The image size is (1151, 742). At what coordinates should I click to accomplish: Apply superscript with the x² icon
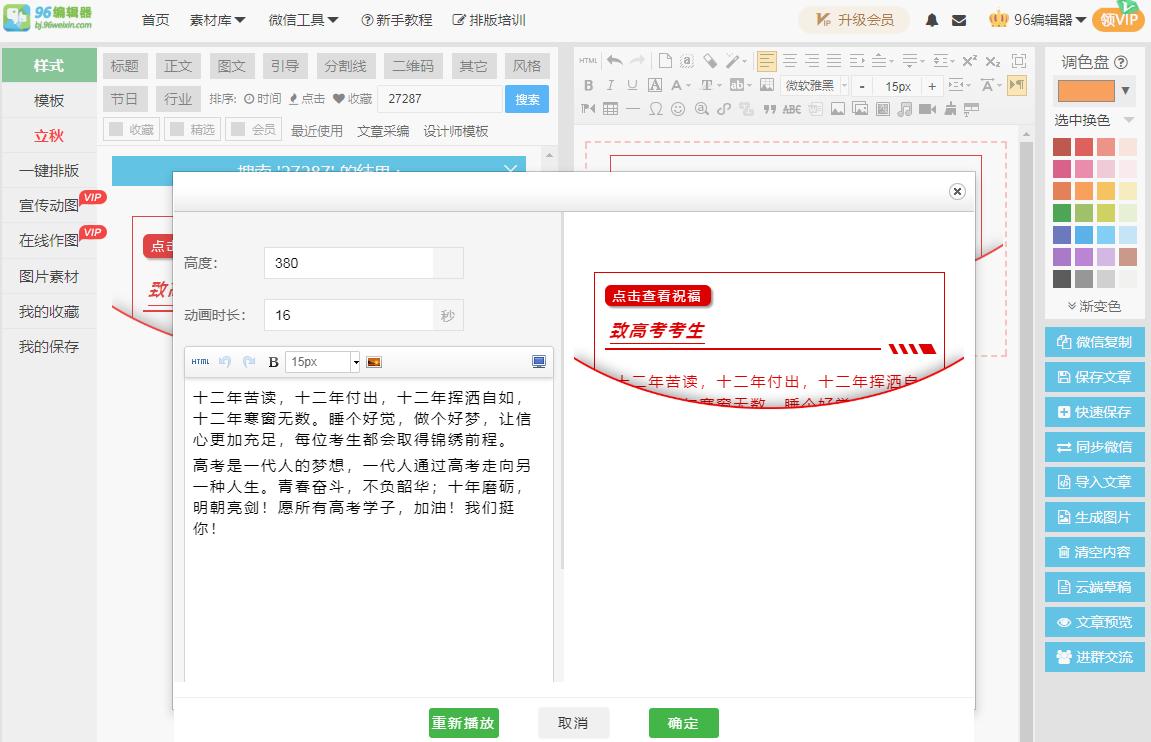click(x=967, y=61)
